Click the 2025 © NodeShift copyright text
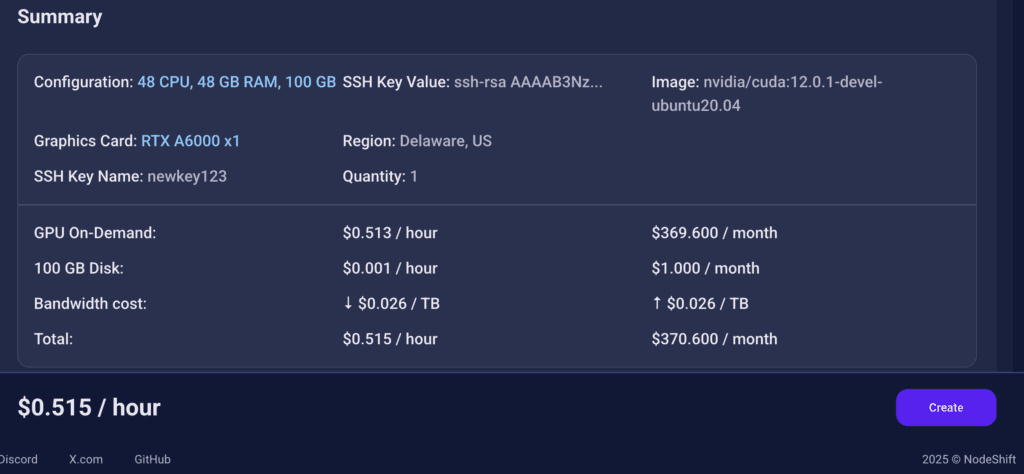Screen dimensions: 1024x474 pyautogui.click(x=968, y=460)
